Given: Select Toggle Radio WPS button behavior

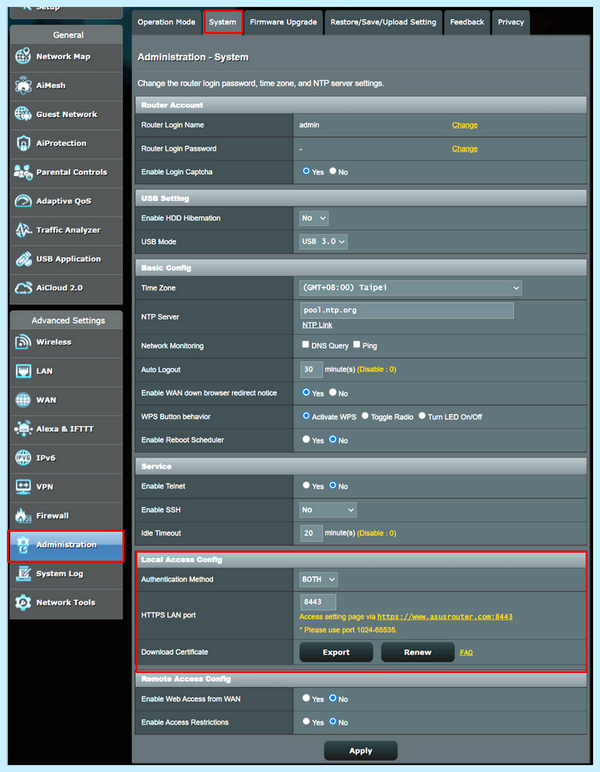Looking at the screenshot, I should (x=365, y=416).
